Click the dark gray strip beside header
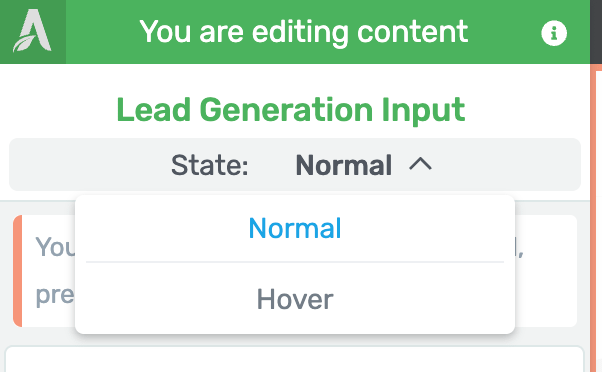Viewport: 602px width, 372px height. 596,32
